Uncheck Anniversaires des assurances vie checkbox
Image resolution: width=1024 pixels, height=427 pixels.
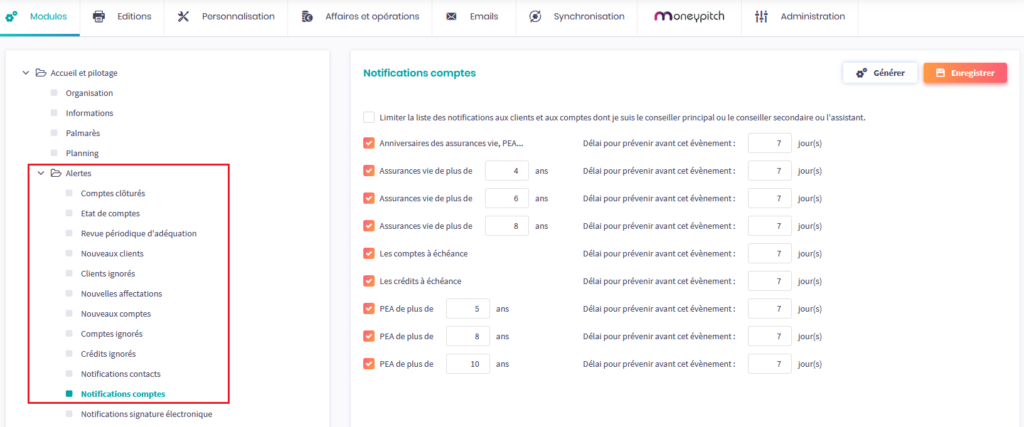tap(370, 143)
